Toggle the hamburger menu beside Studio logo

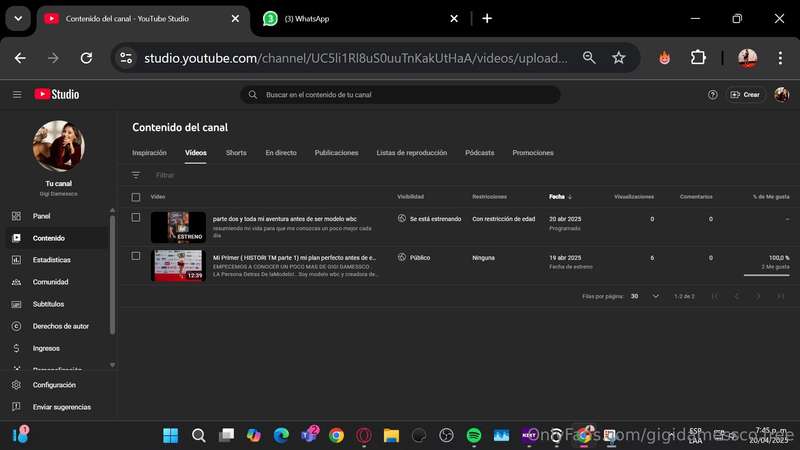point(17,95)
